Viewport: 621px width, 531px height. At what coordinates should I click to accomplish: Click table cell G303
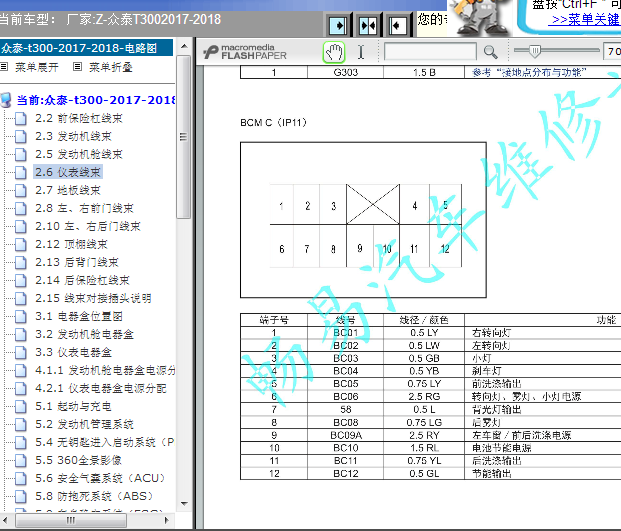coord(346,72)
